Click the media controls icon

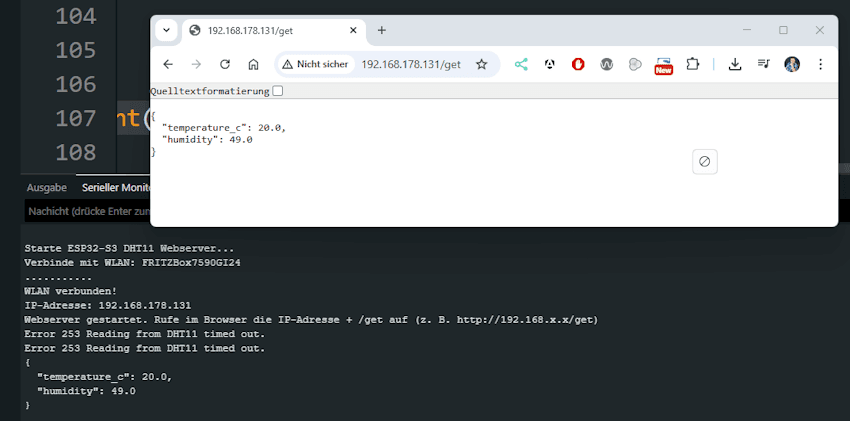(x=763, y=64)
